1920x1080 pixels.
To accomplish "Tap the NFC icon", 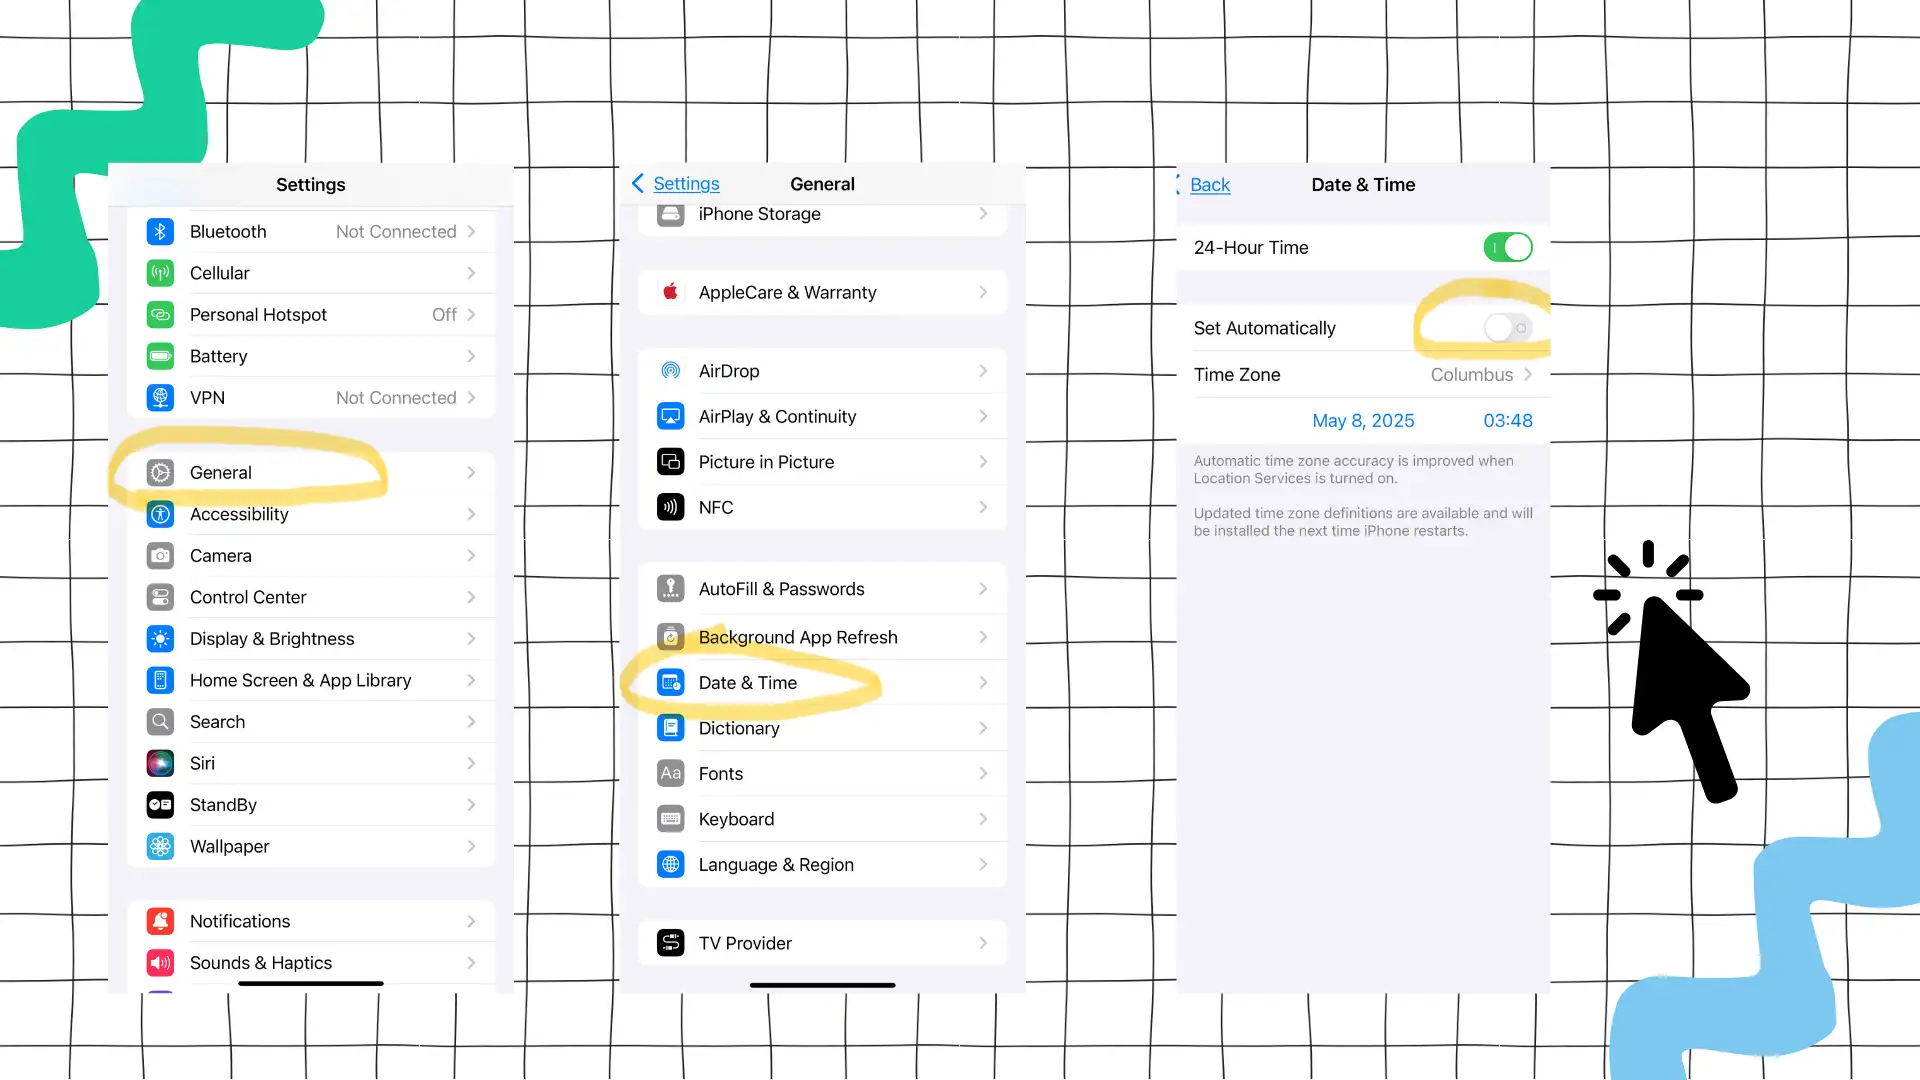I will pos(671,507).
